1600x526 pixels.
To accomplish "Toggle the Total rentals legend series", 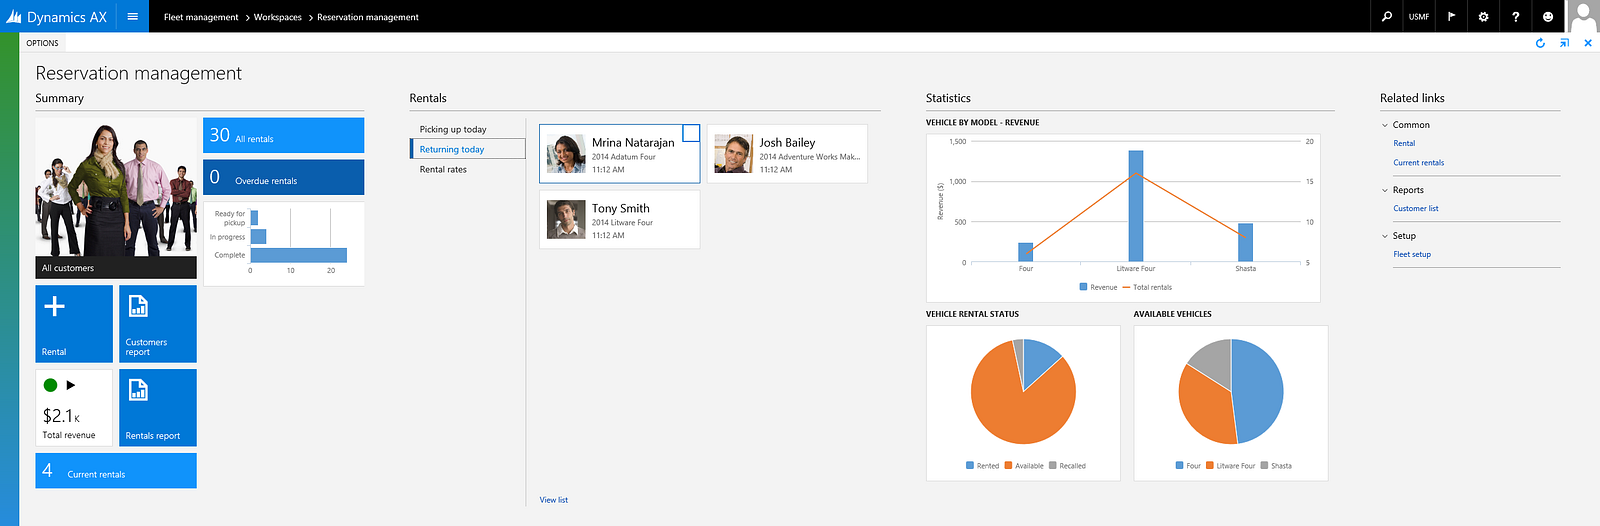I will (x=1147, y=287).
